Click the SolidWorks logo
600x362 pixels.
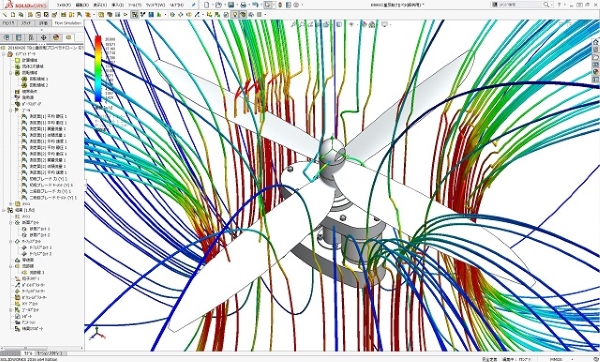click(26, 5)
